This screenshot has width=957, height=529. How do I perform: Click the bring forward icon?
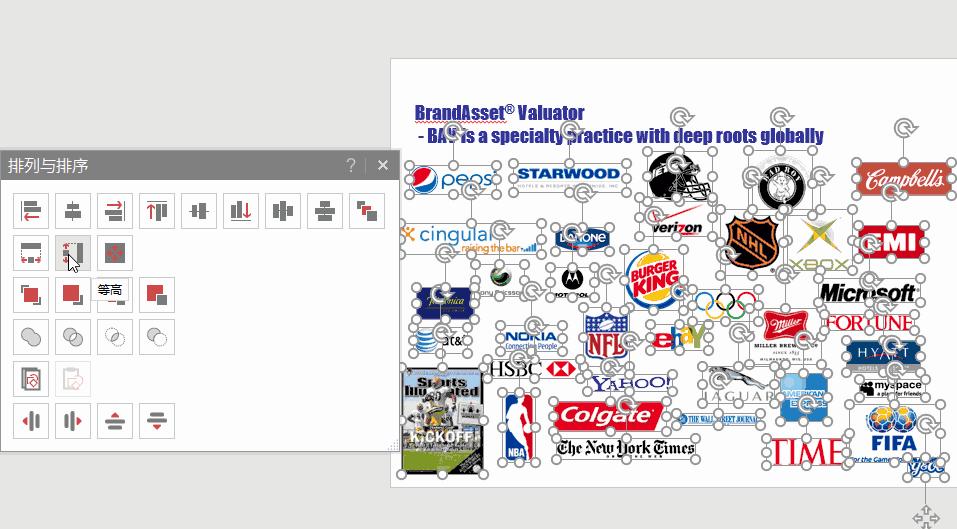pos(73,295)
